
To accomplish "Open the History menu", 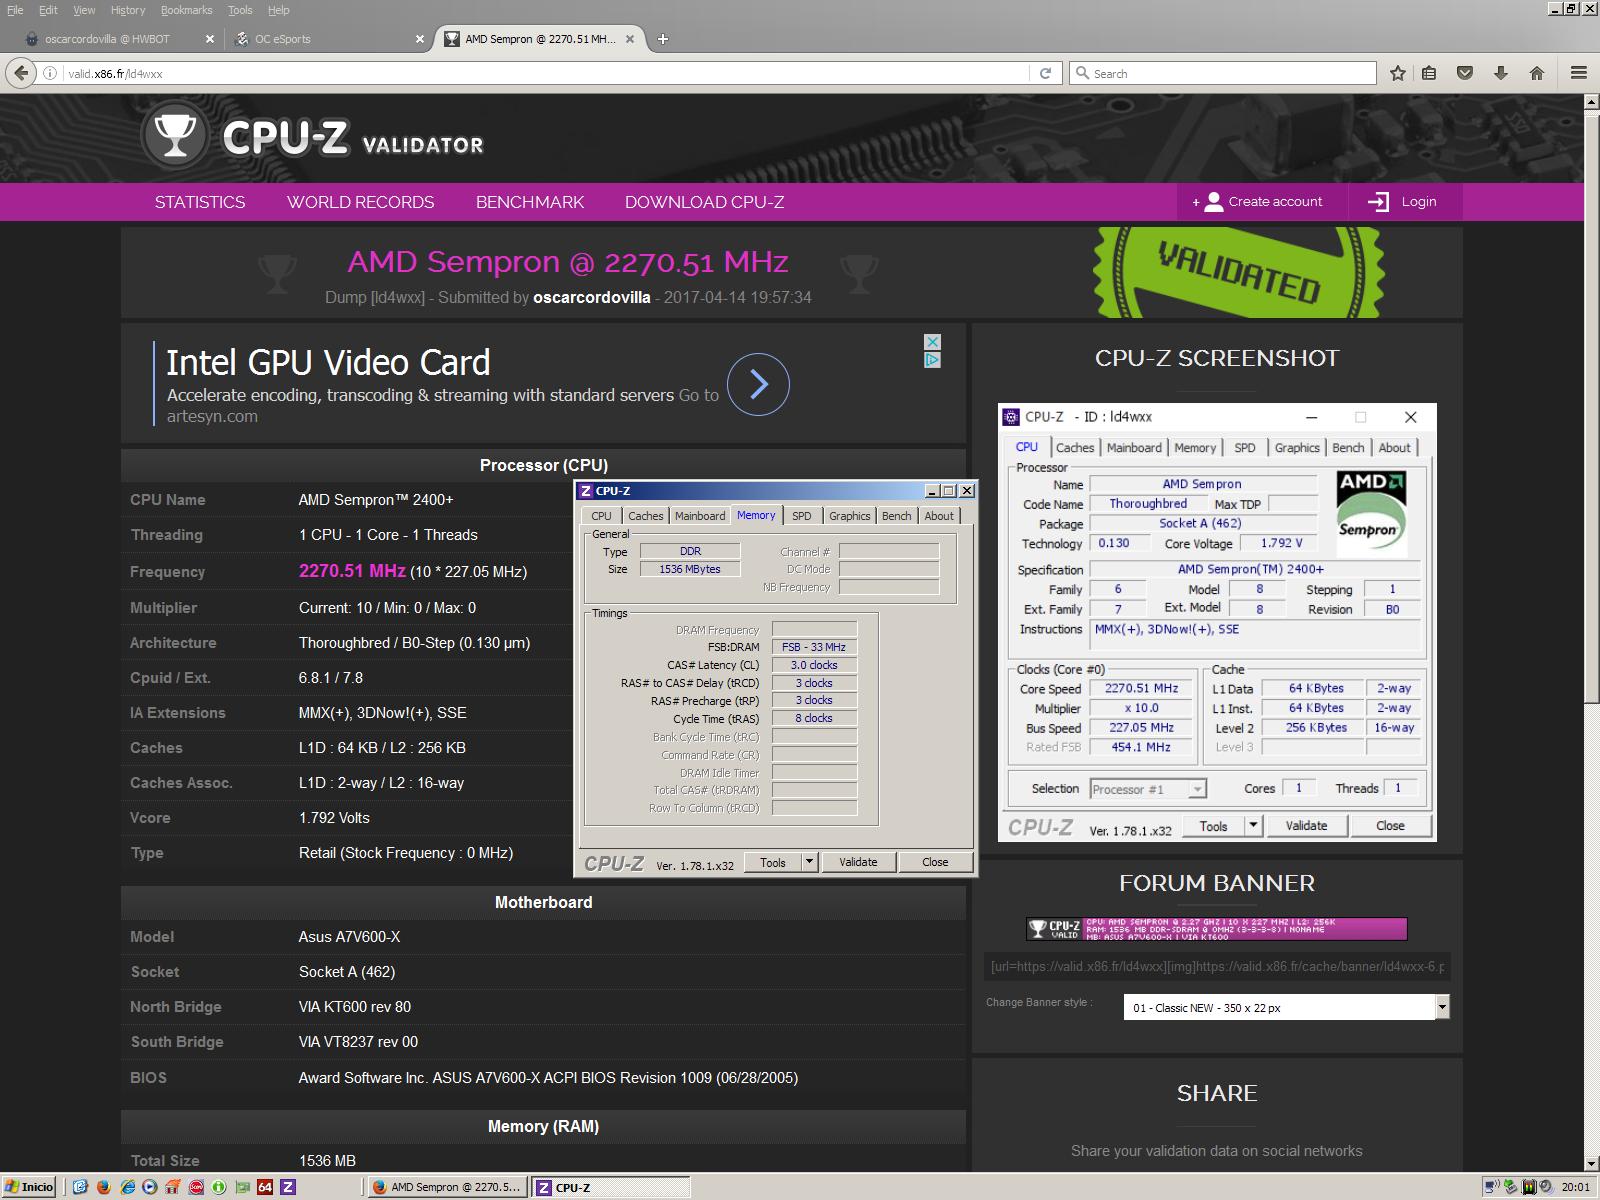I will [x=128, y=10].
